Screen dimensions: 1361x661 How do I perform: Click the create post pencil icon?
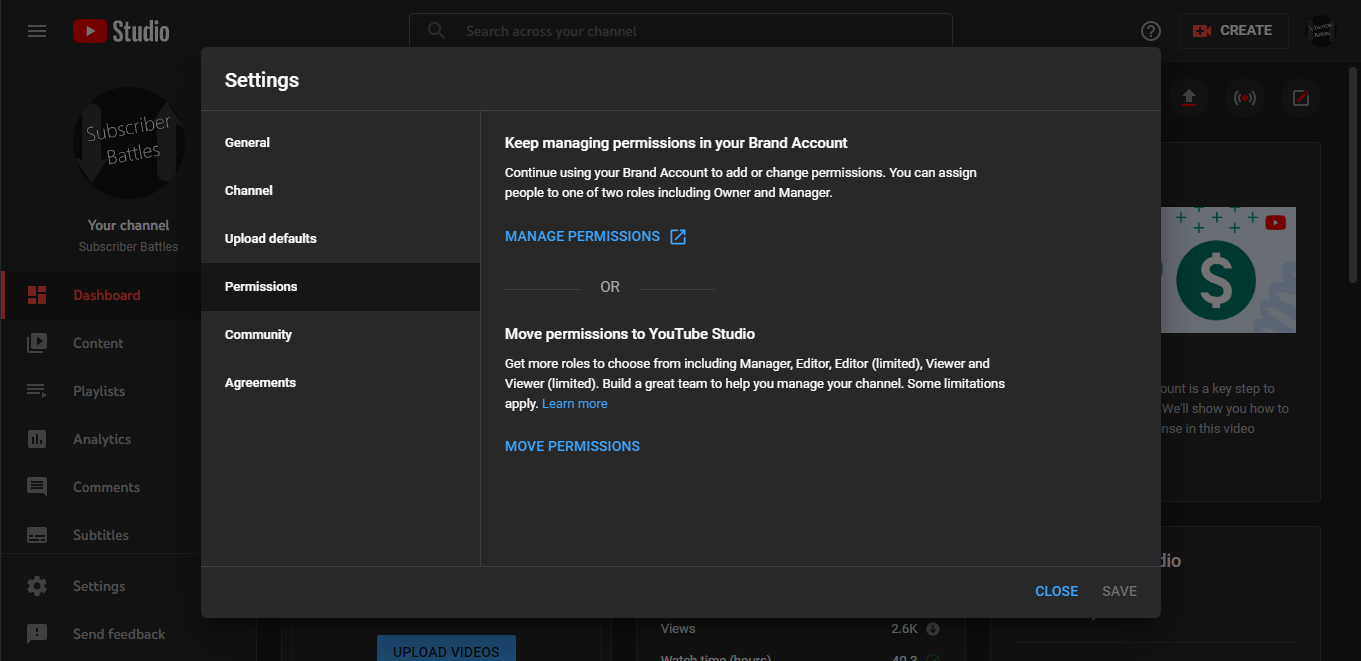pyautogui.click(x=1301, y=98)
